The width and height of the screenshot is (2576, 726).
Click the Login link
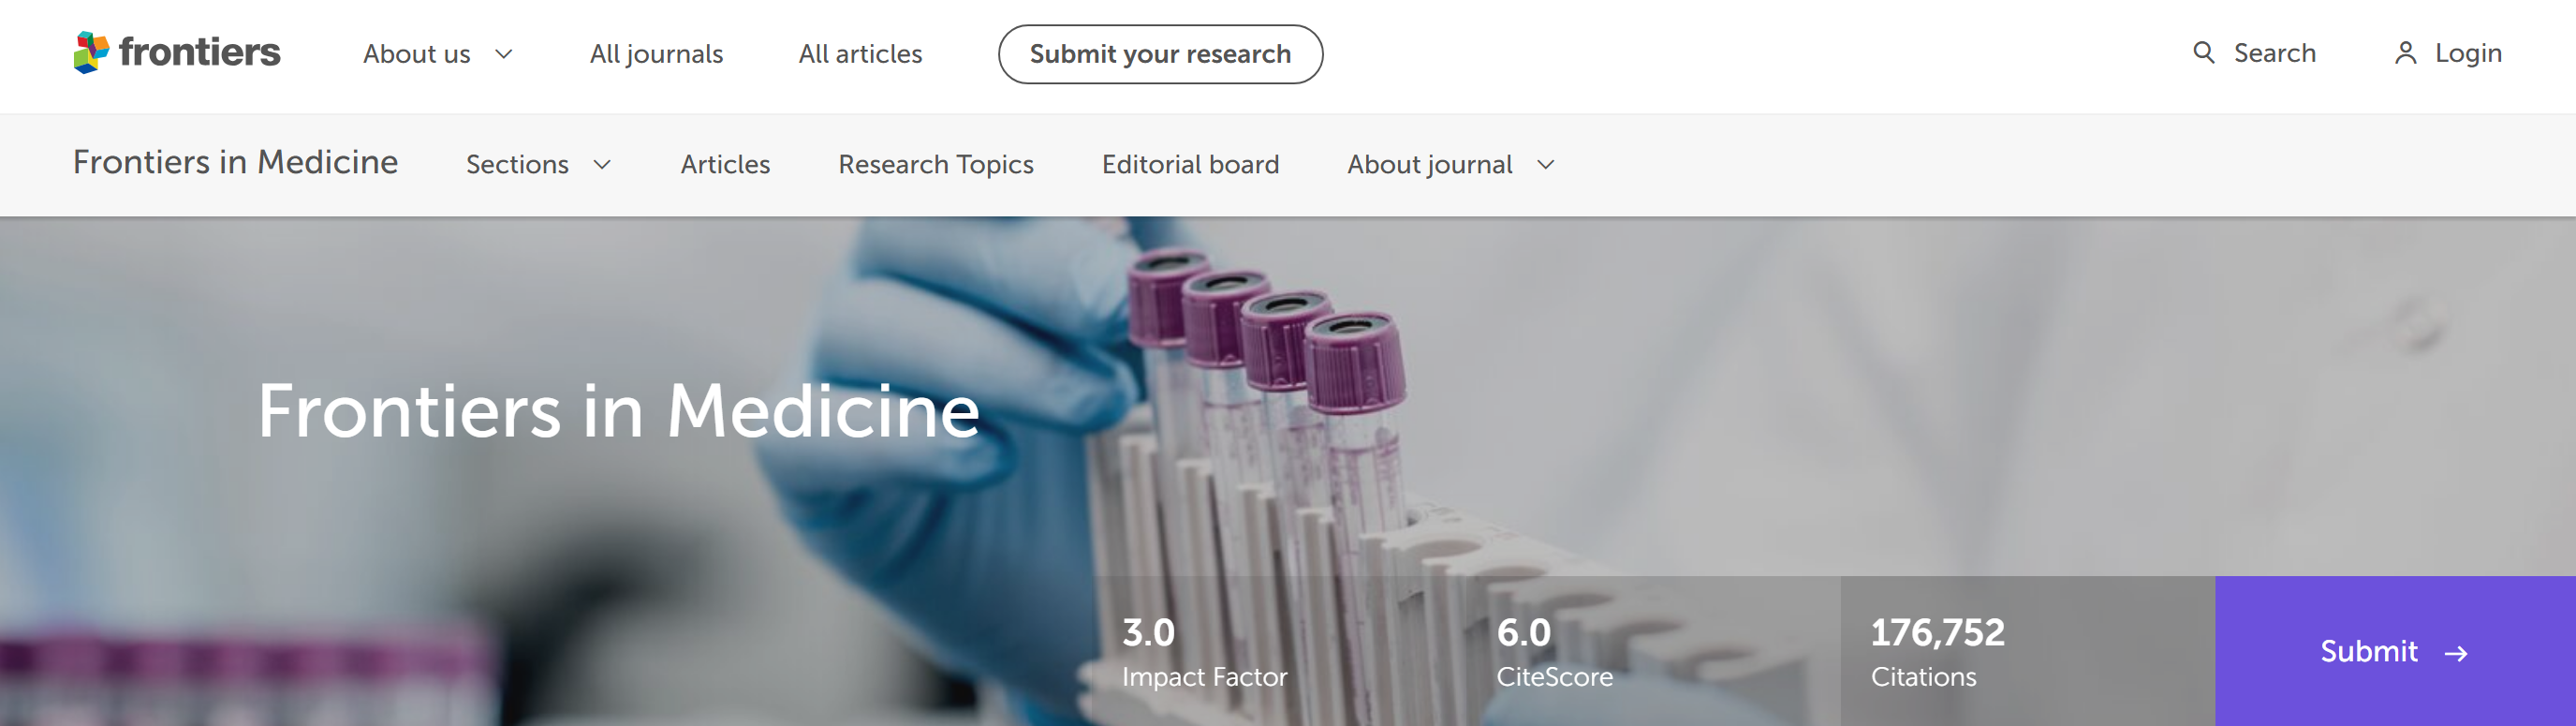click(2467, 53)
